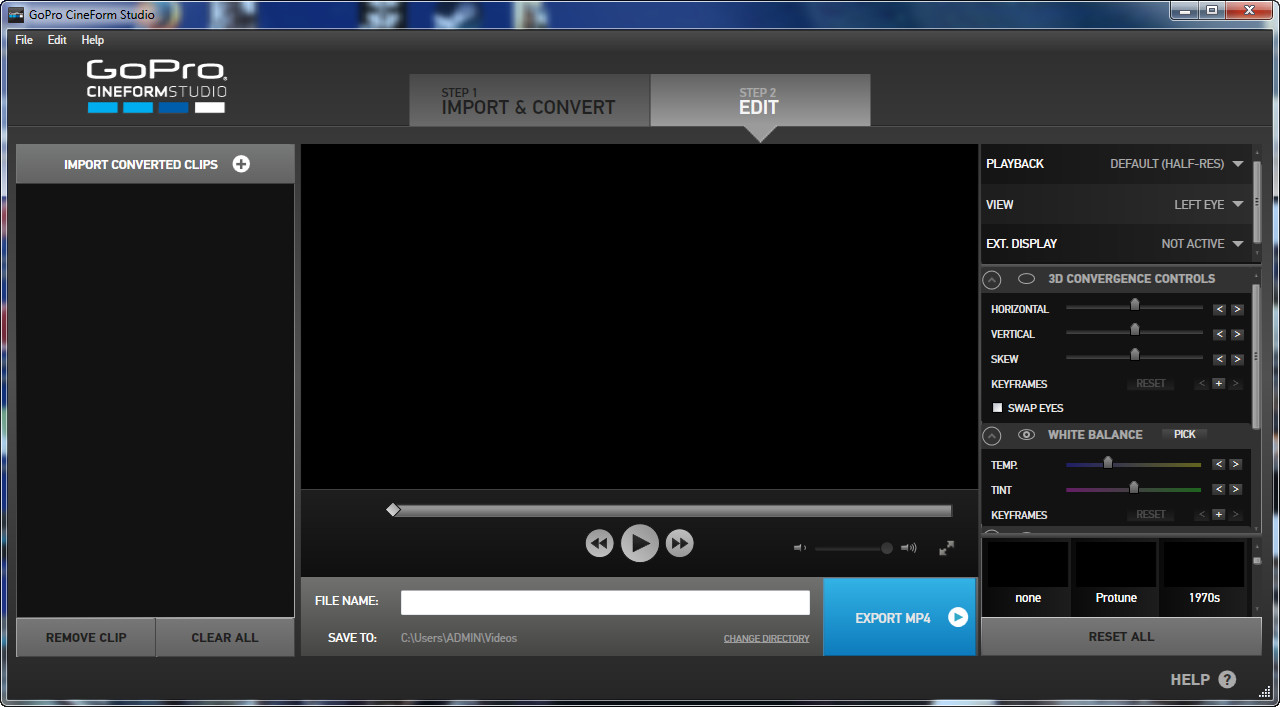The width and height of the screenshot is (1280, 707).
Task: Click the Help text in bottom corner
Action: tap(1190, 679)
